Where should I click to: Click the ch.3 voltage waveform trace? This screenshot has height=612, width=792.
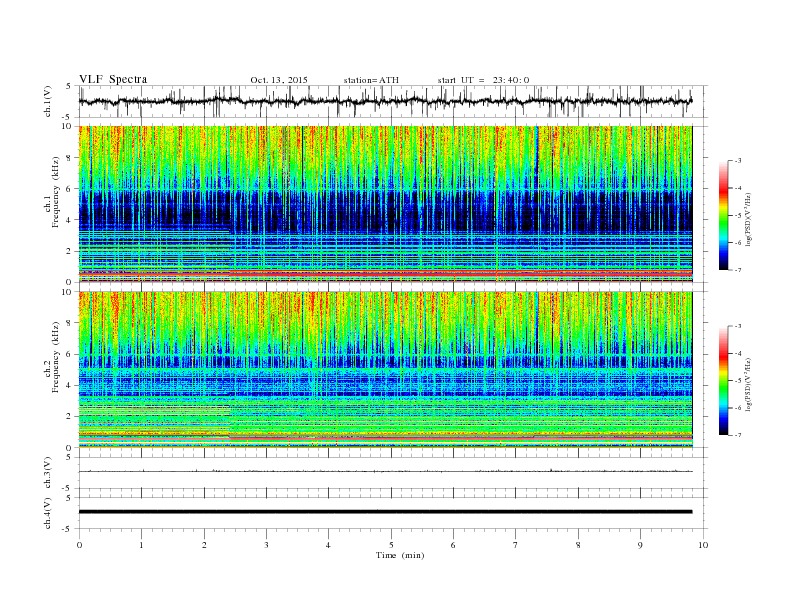tap(385, 471)
